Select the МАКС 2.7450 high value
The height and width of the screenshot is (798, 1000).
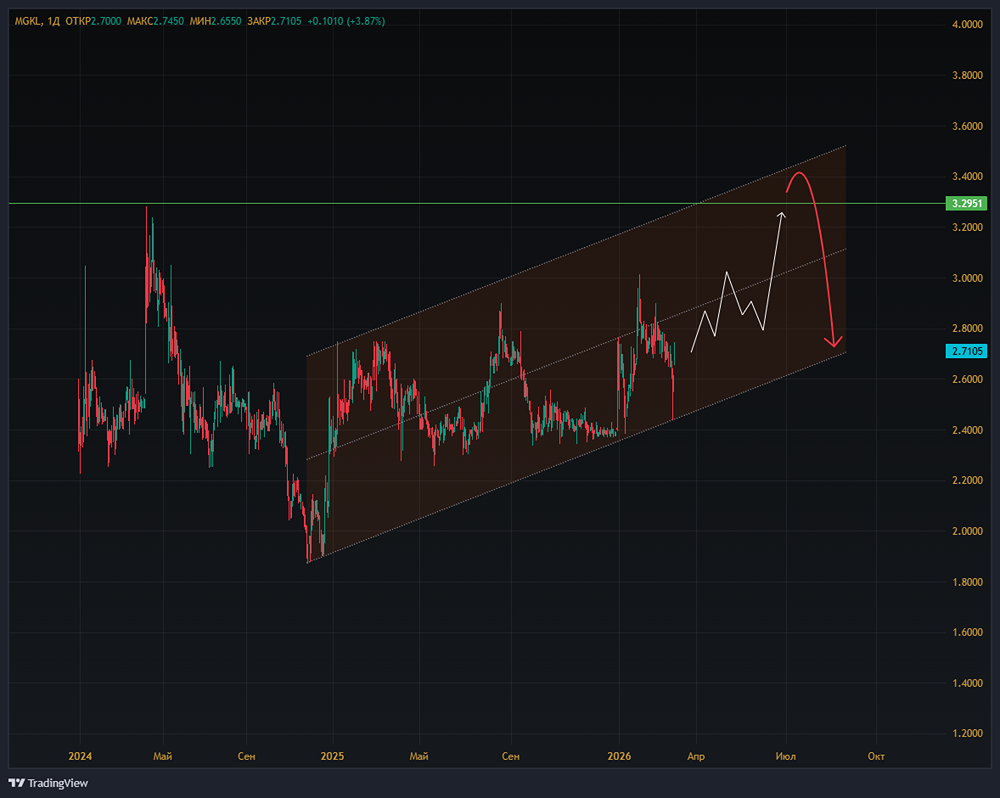[x=155, y=21]
